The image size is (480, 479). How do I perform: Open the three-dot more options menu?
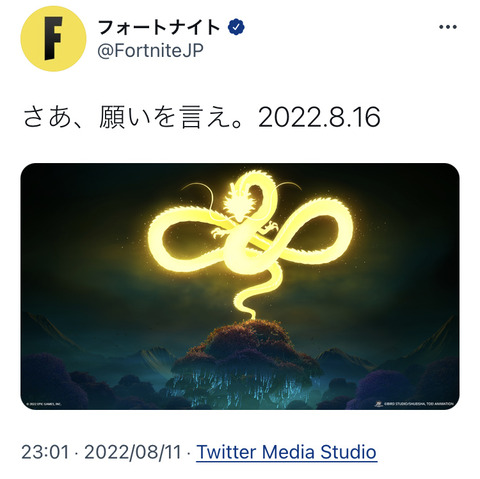448,27
